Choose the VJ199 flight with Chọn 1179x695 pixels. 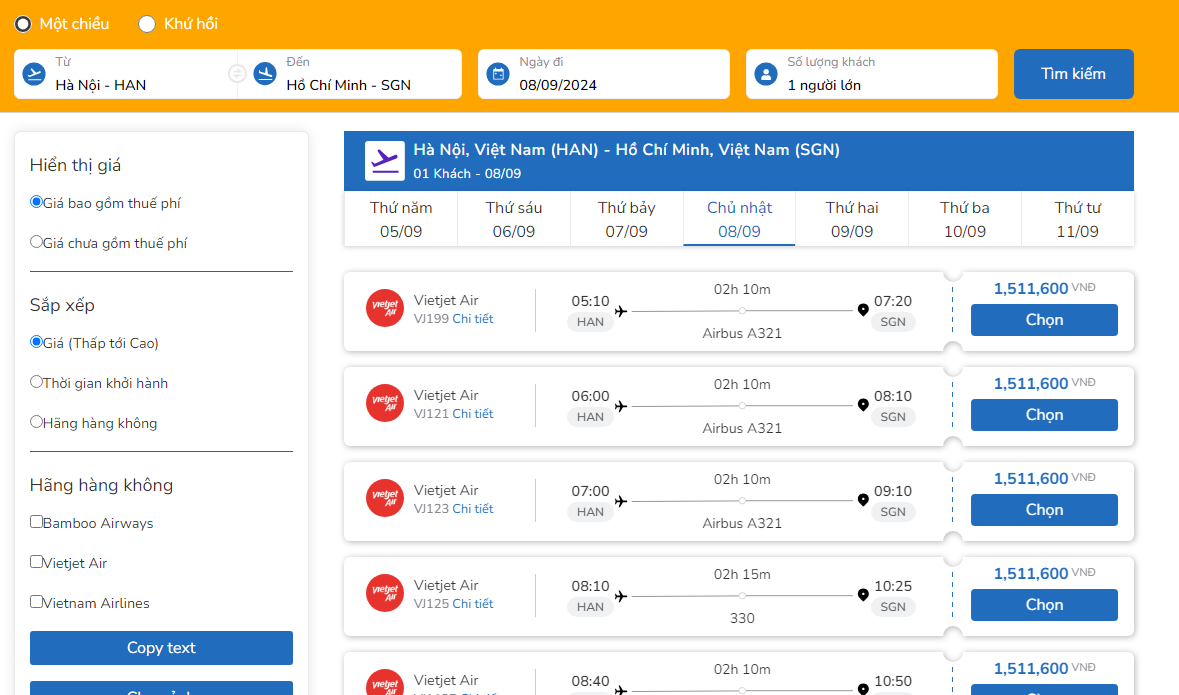[1044, 320]
